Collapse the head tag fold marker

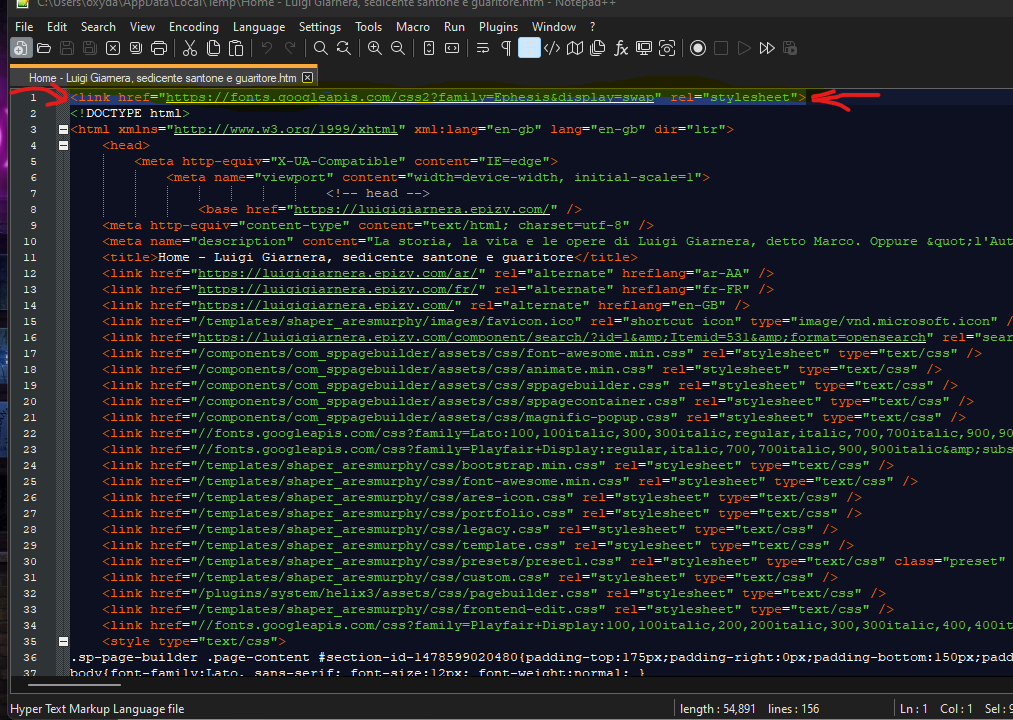click(x=64, y=145)
